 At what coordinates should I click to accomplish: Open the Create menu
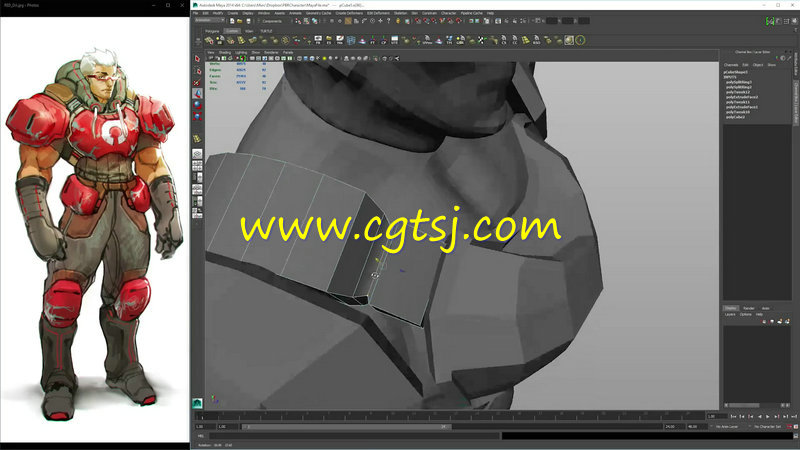point(233,13)
